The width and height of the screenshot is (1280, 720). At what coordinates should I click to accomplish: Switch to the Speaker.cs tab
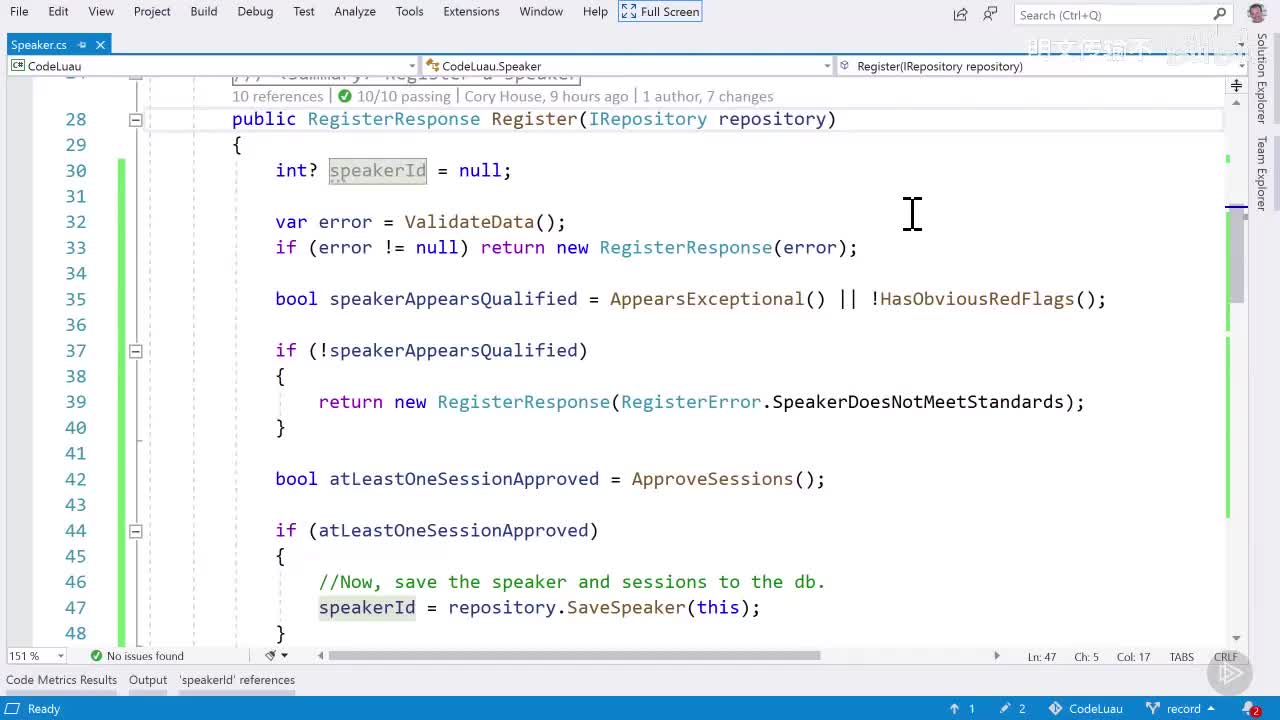click(39, 45)
